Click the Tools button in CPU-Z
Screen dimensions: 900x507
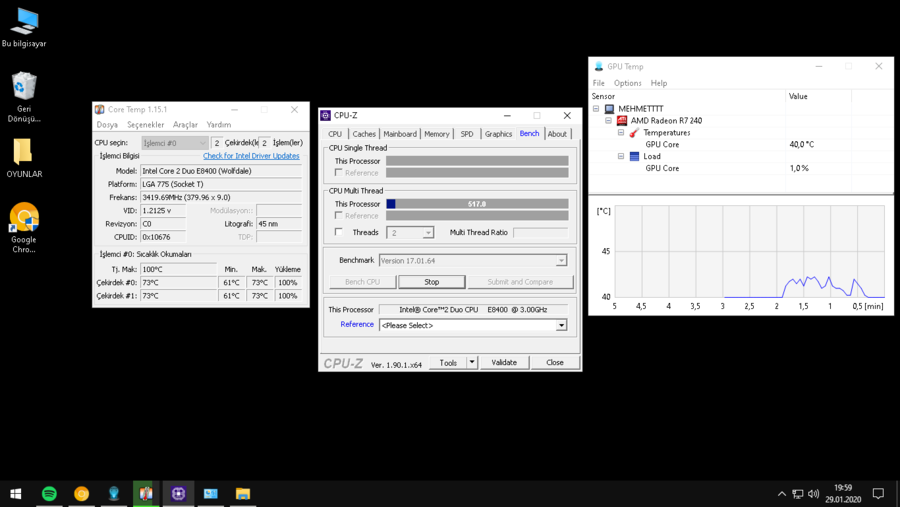(x=448, y=363)
